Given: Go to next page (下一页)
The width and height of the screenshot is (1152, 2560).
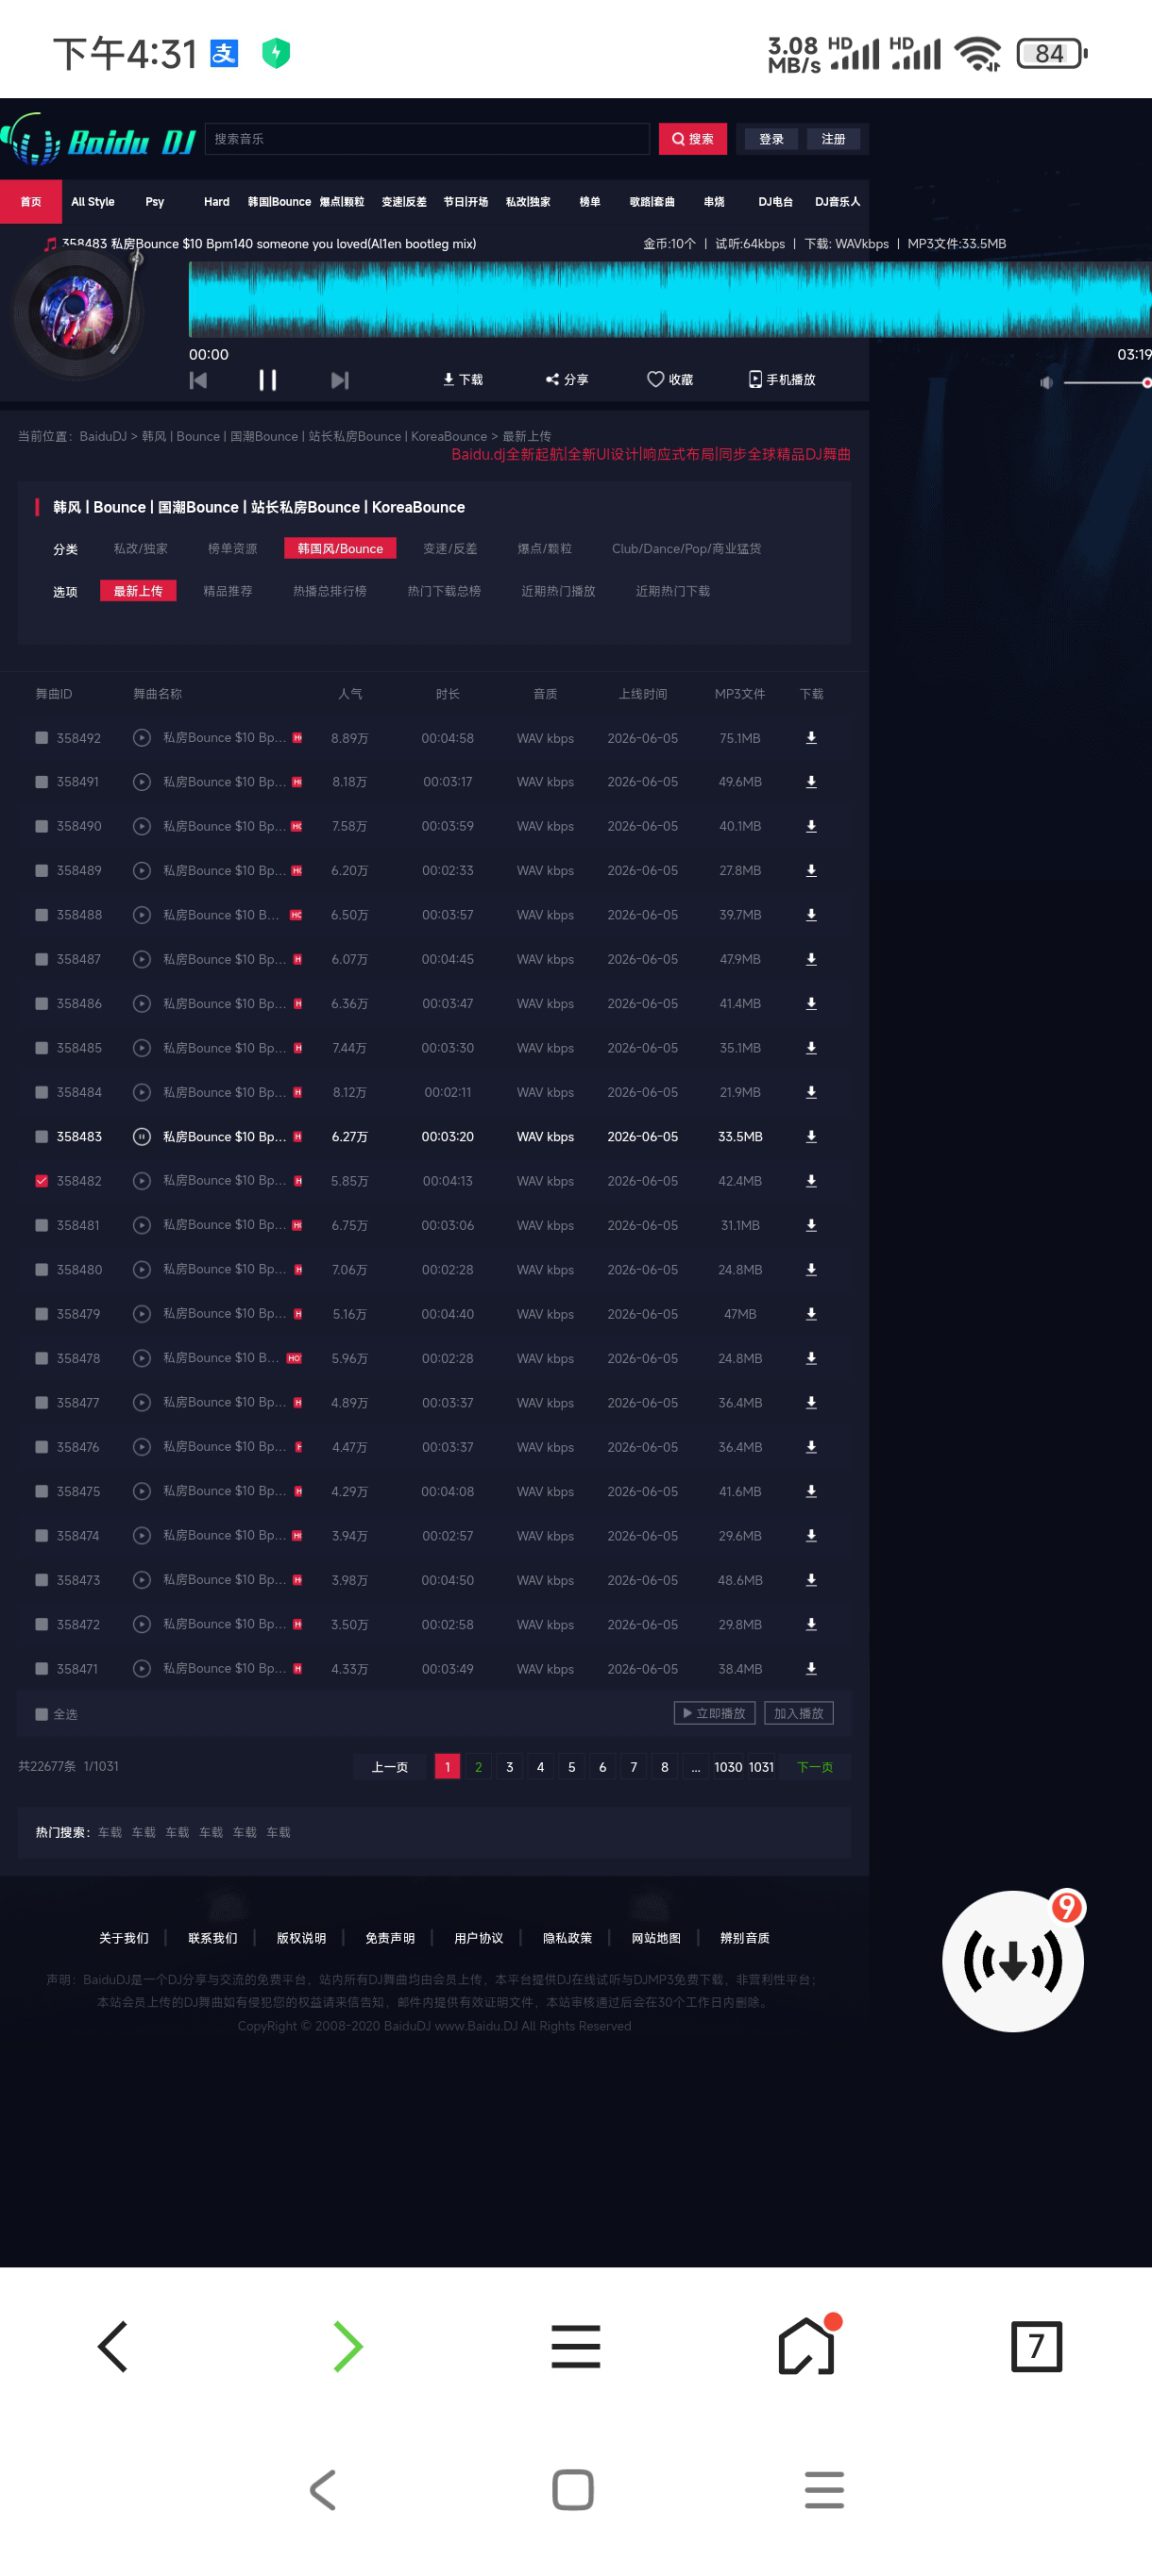Looking at the screenshot, I should pyautogui.click(x=815, y=1767).
